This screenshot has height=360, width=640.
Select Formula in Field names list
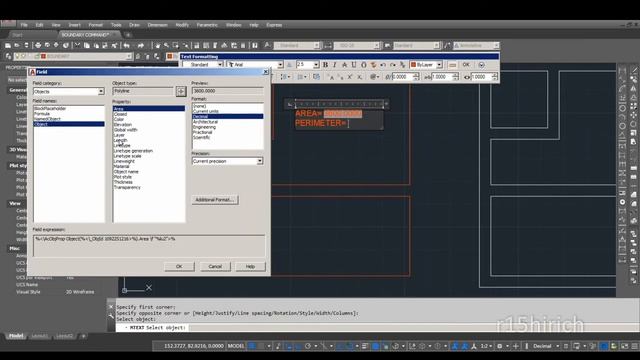coord(42,113)
